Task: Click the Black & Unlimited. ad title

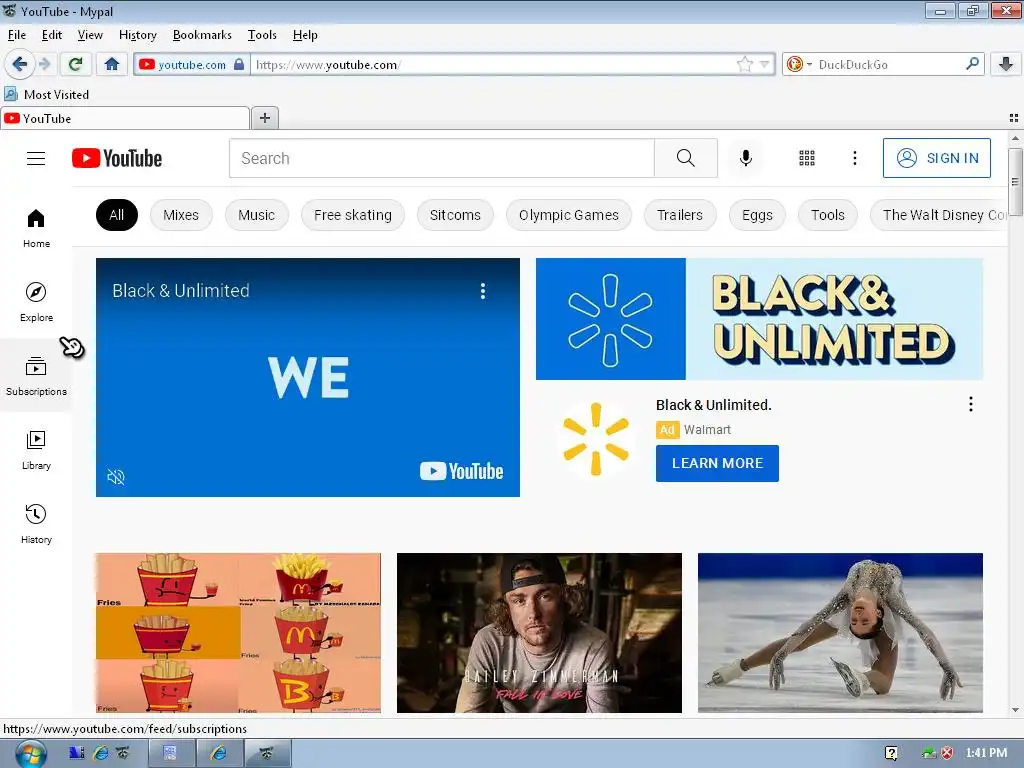Action: click(x=714, y=405)
